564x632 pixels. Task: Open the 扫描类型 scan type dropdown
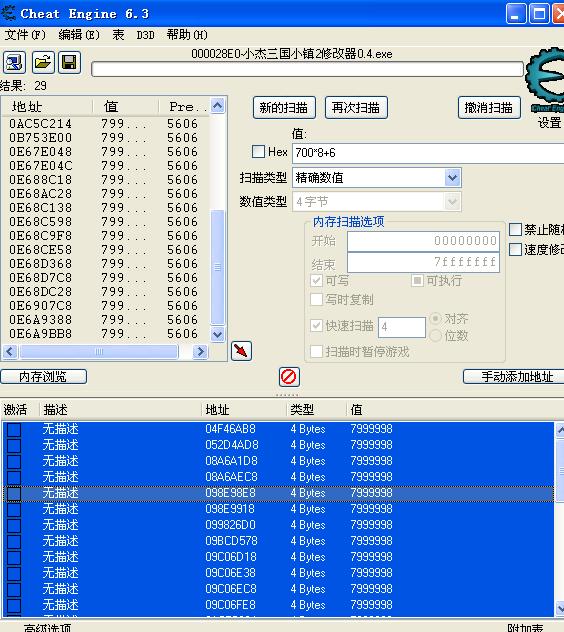tap(452, 177)
